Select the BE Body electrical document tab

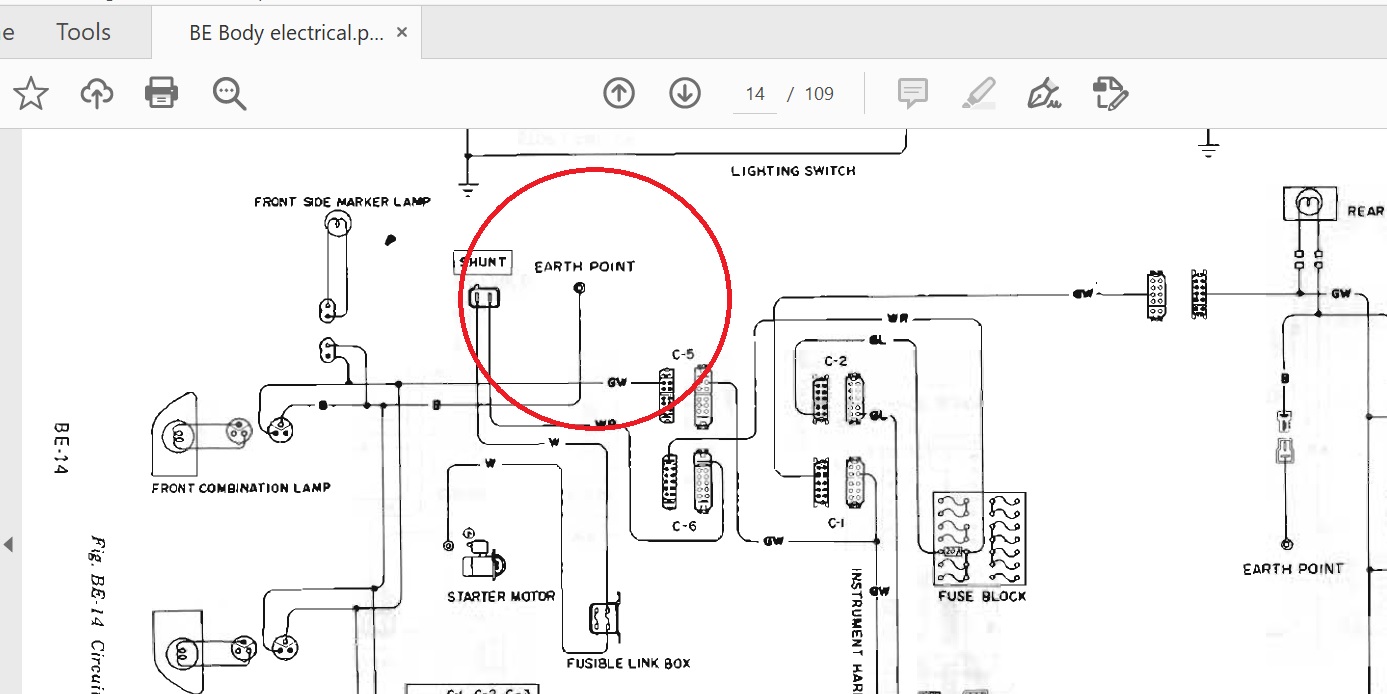tap(286, 33)
